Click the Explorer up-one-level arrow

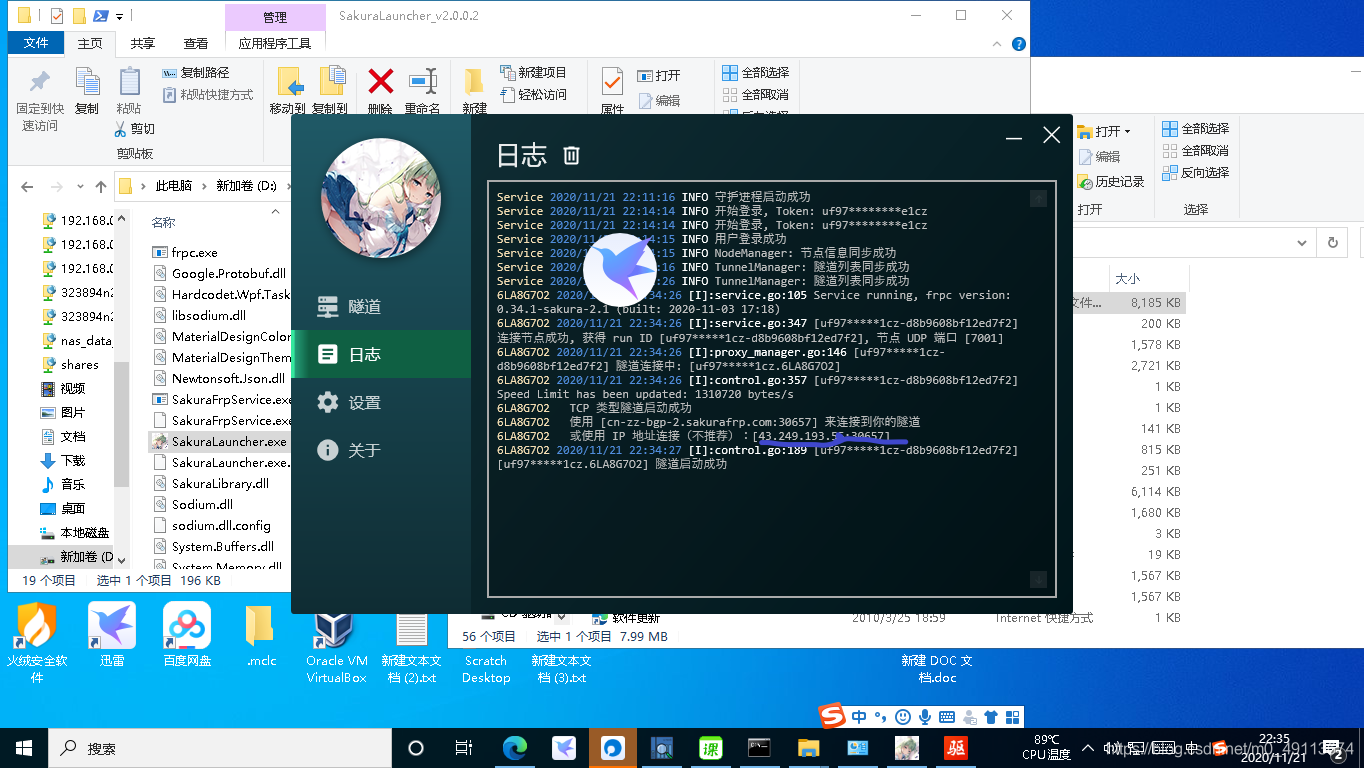pyautogui.click(x=100, y=186)
